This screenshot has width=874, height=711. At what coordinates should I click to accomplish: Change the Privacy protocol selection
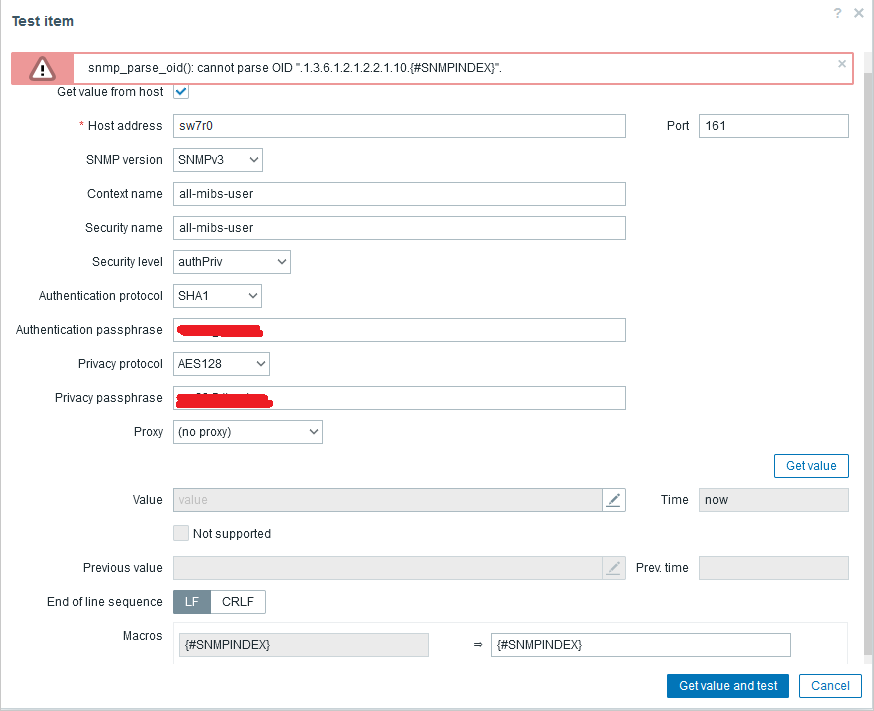(x=222, y=364)
